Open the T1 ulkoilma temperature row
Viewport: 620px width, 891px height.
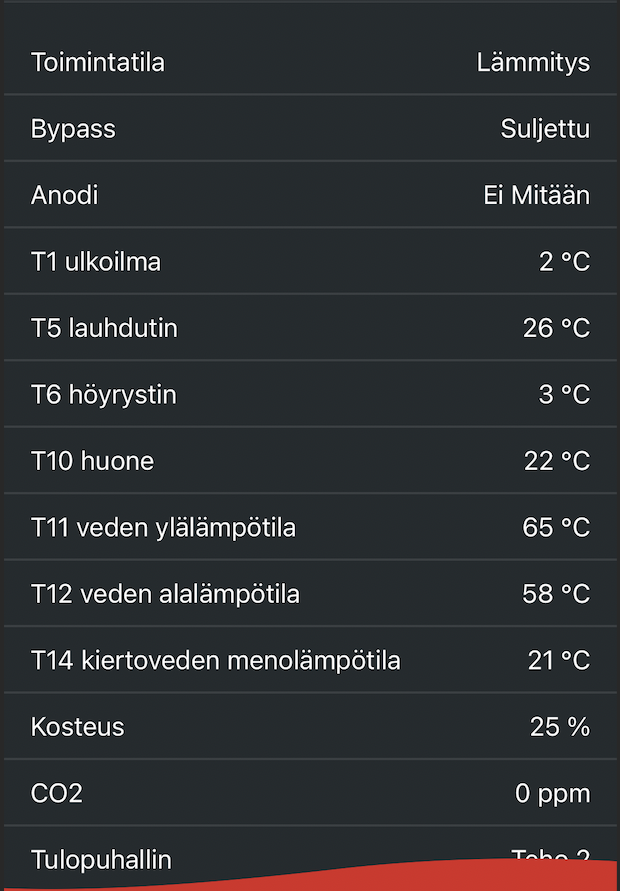[98, 261]
